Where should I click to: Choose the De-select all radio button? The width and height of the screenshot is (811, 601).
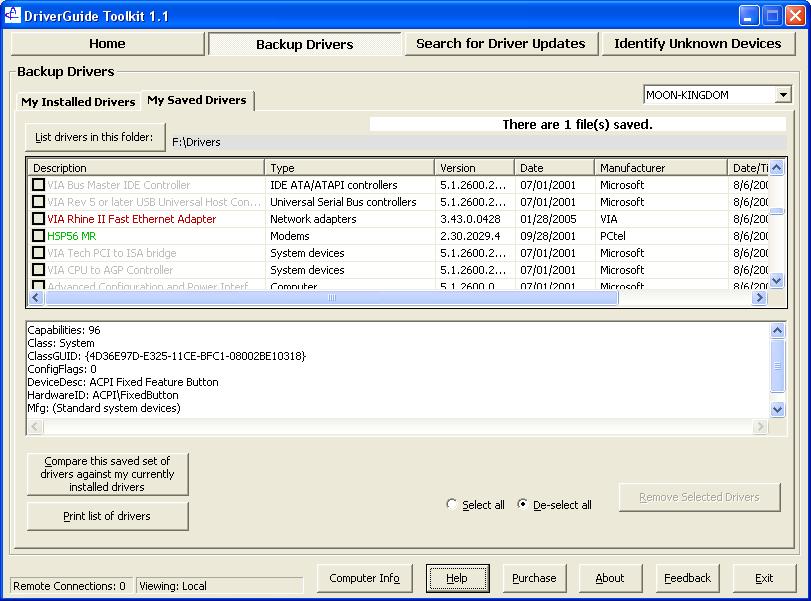click(522, 504)
